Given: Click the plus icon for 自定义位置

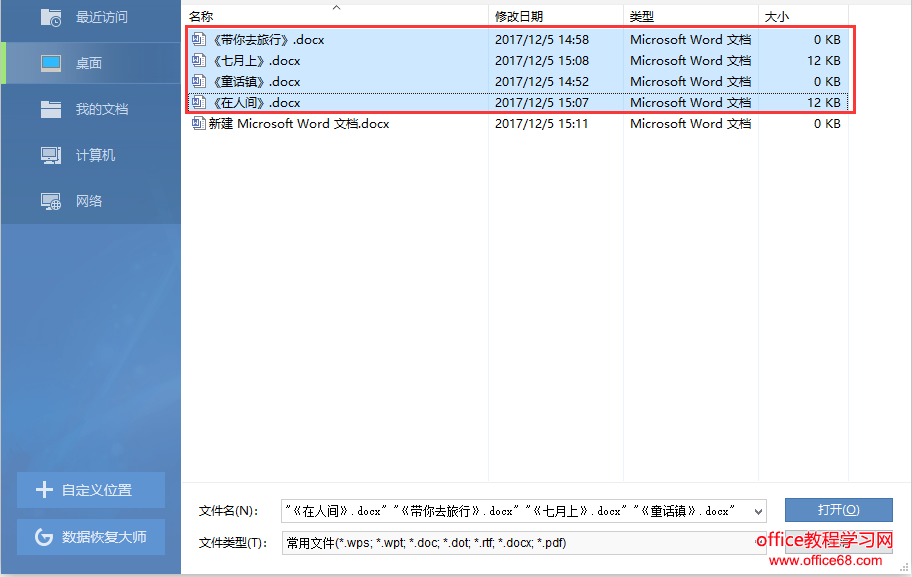Looking at the screenshot, I should pyautogui.click(x=44, y=490).
